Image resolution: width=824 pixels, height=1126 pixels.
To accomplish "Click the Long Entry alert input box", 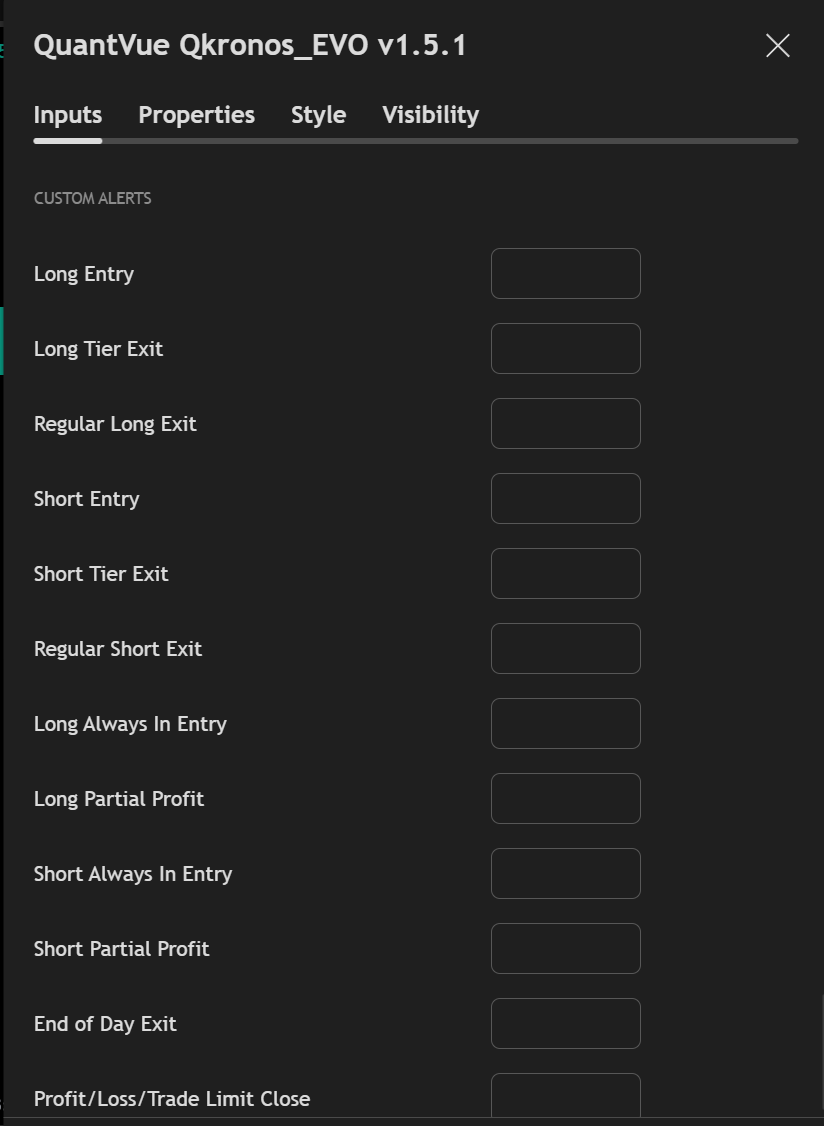I will (x=565, y=274).
